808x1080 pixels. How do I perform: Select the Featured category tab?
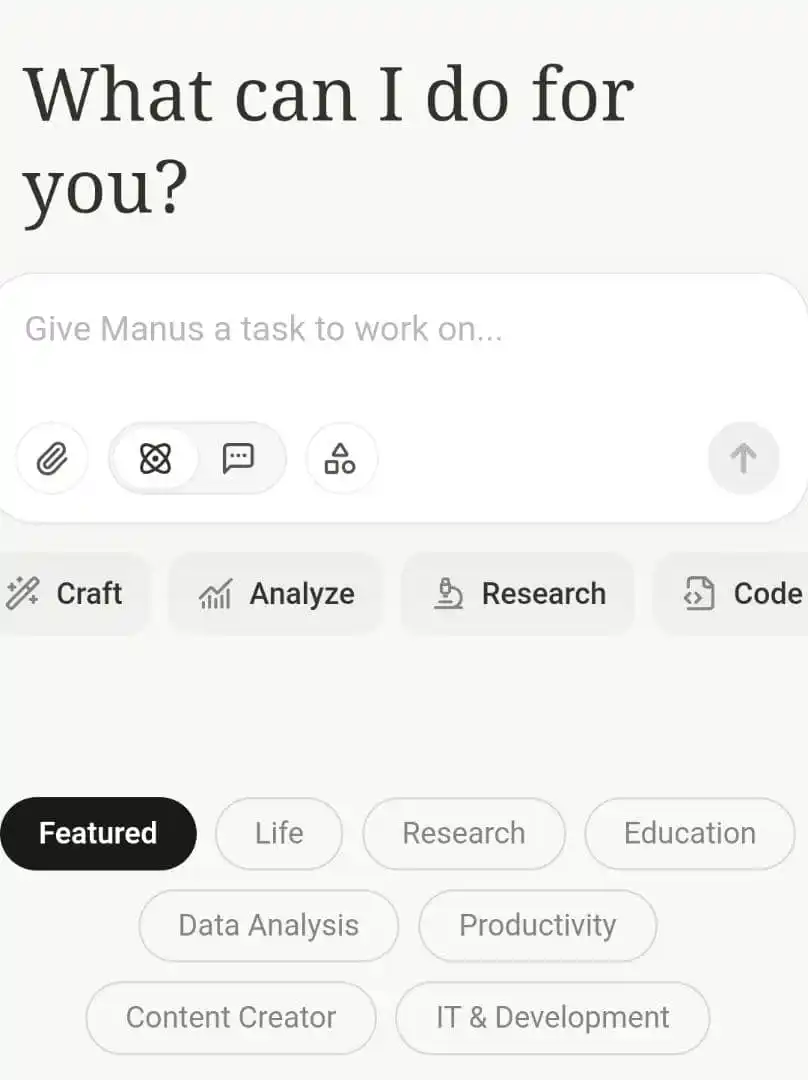(99, 833)
